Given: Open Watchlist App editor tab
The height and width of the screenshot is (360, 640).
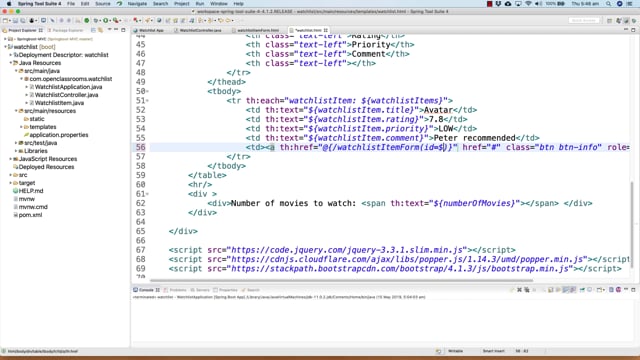Looking at the screenshot, I should [x=151, y=30].
